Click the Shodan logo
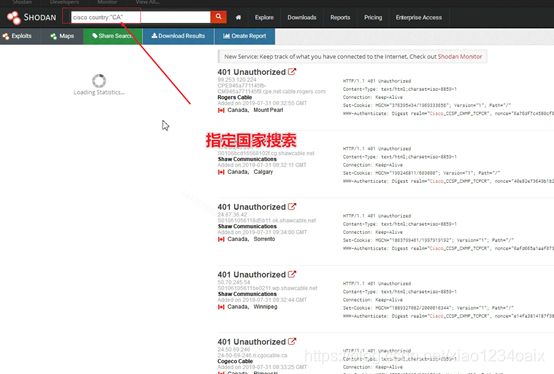Image resolution: width=554 pixels, height=374 pixels. click(31, 17)
